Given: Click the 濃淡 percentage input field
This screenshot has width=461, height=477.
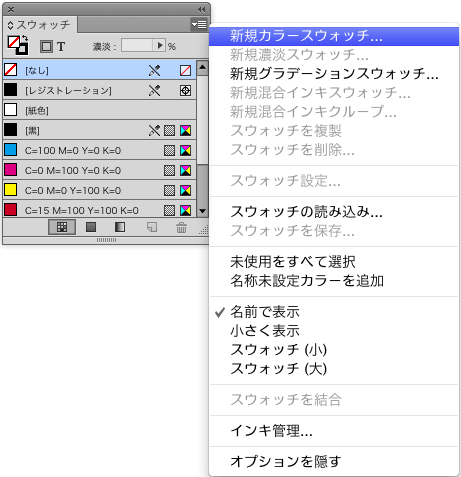Looking at the screenshot, I should coord(137,46).
